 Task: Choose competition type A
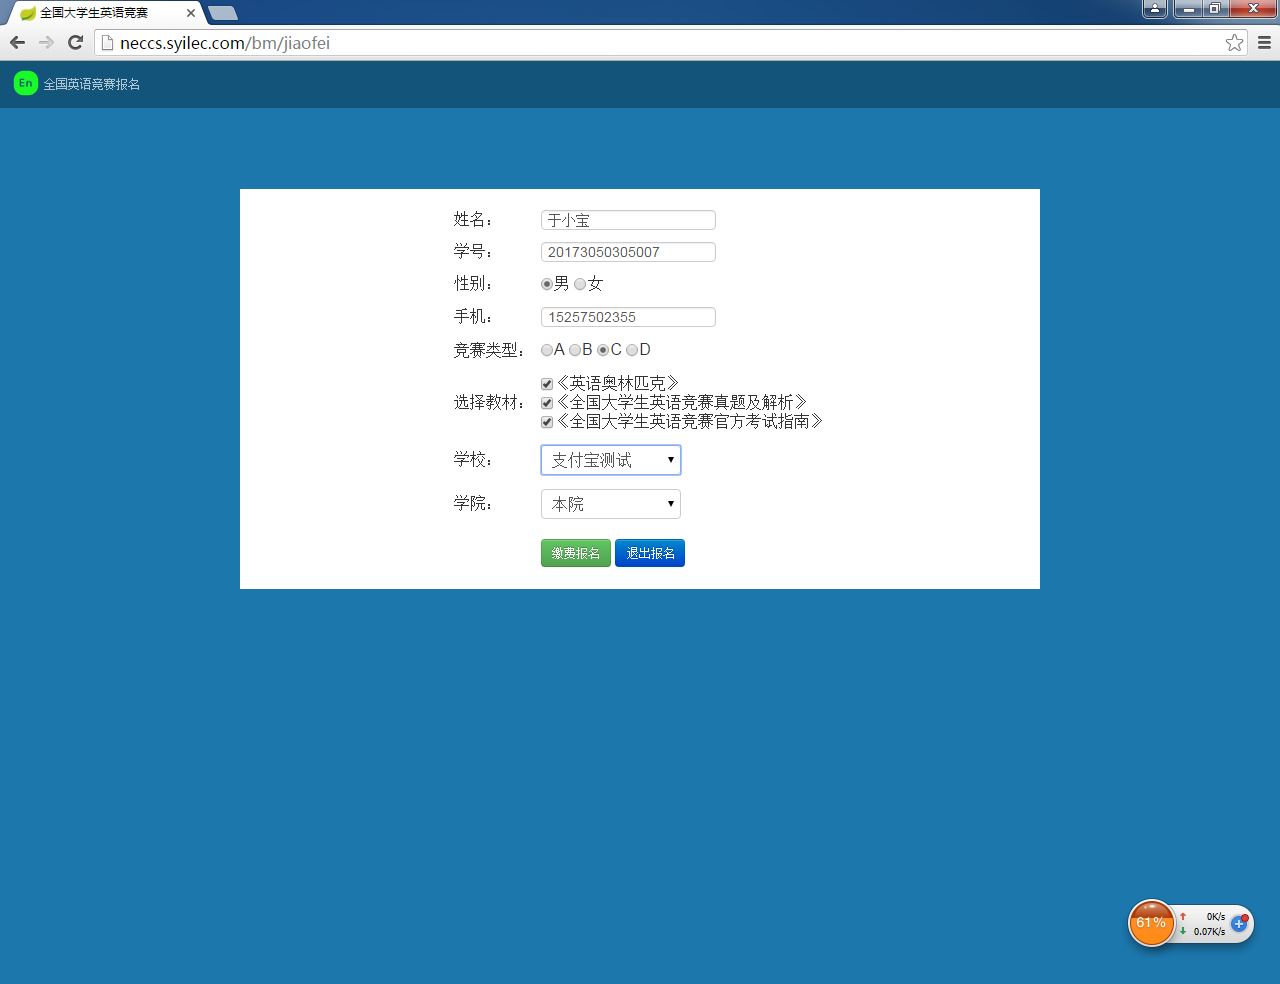[547, 350]
